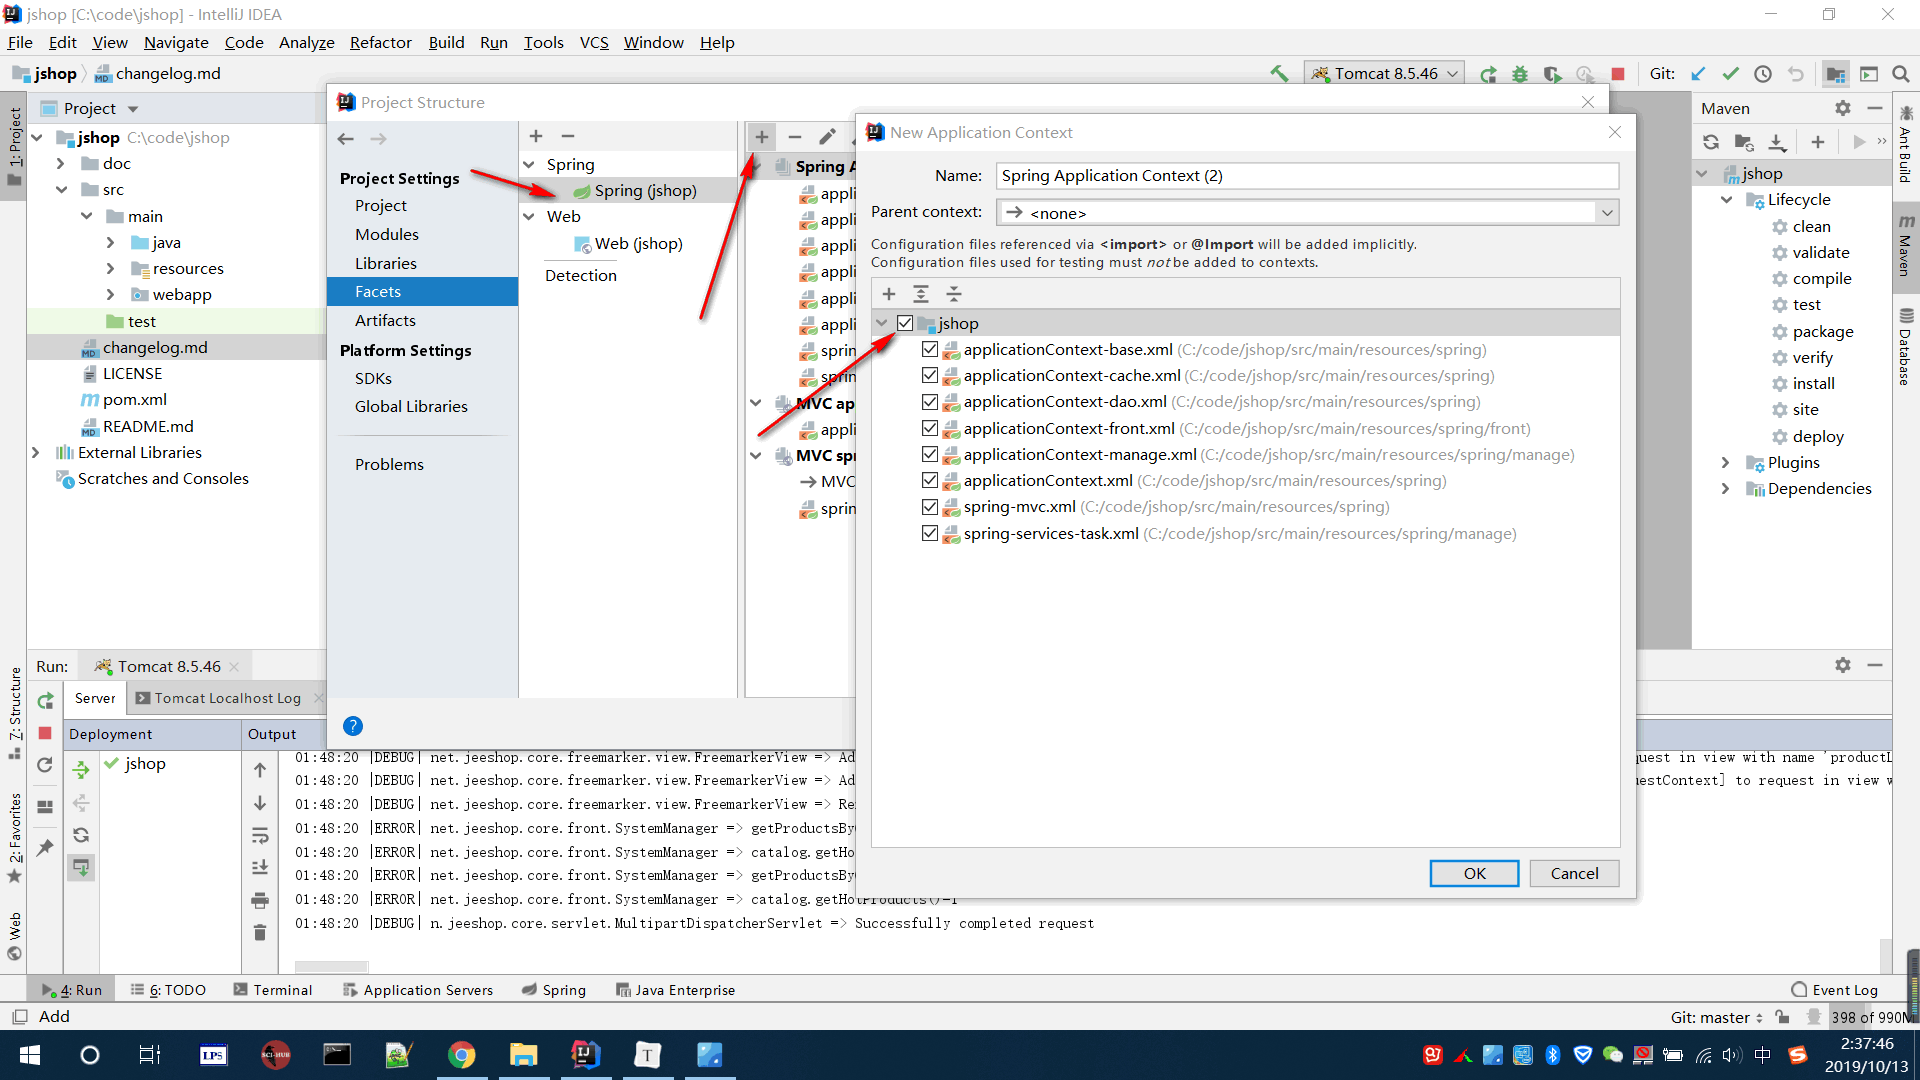1920x1080 pixels.
Task: Uncheck the jshop root checkbox
Action: tap(905, 323)
